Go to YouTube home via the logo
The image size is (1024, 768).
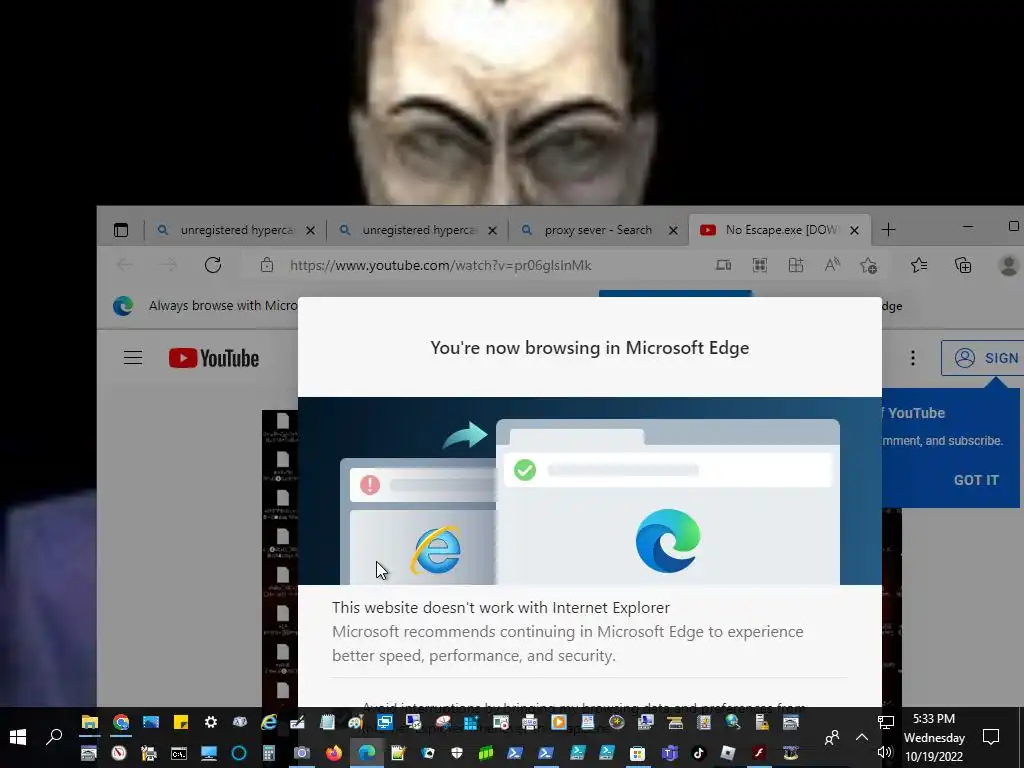point(214,358)
